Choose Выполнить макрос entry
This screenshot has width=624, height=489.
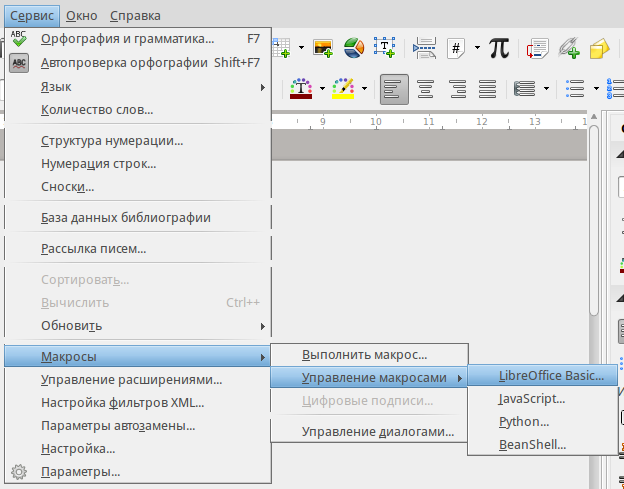click(x=369, y=355)
